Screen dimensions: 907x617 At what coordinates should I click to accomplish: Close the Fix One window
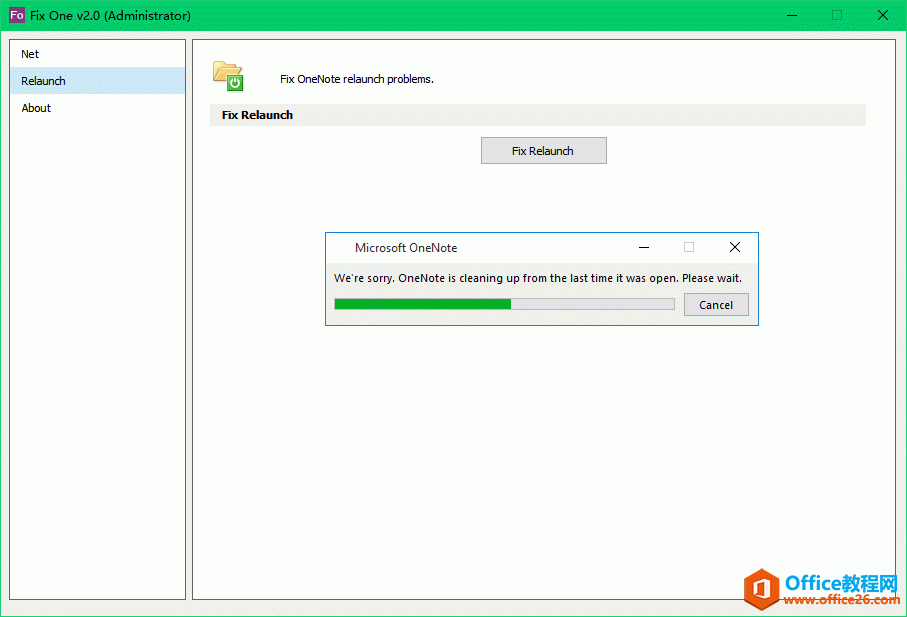(x=883, y=15)
